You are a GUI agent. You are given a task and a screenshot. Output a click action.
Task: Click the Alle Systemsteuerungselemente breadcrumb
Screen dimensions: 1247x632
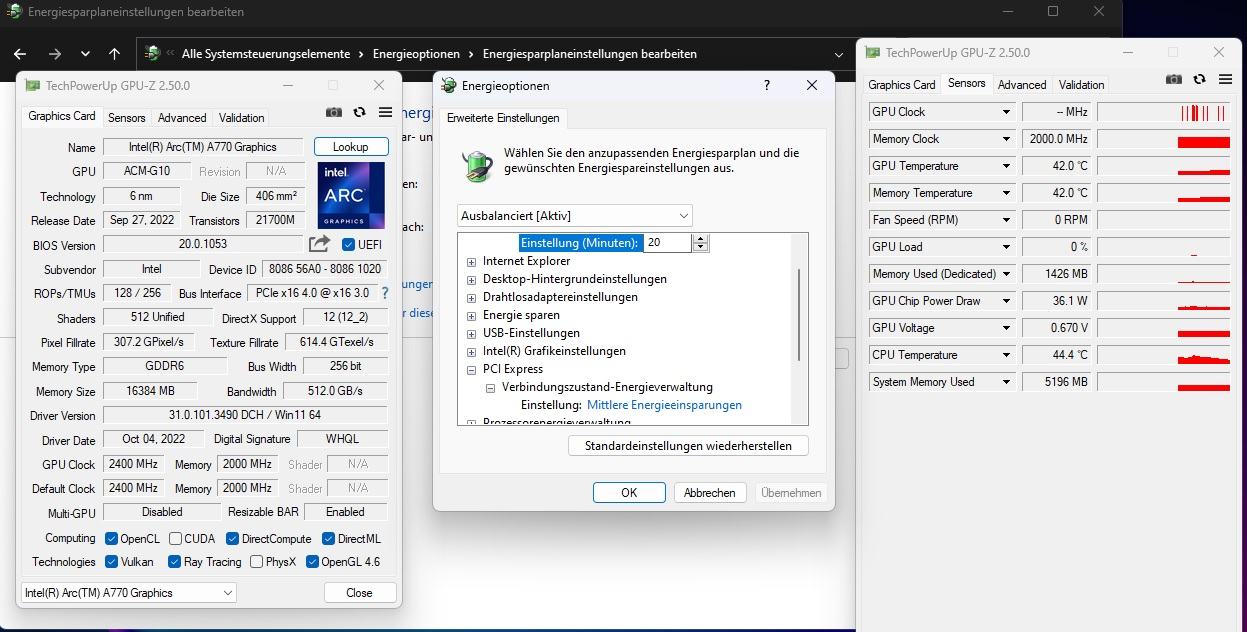[x=266, y=54]
